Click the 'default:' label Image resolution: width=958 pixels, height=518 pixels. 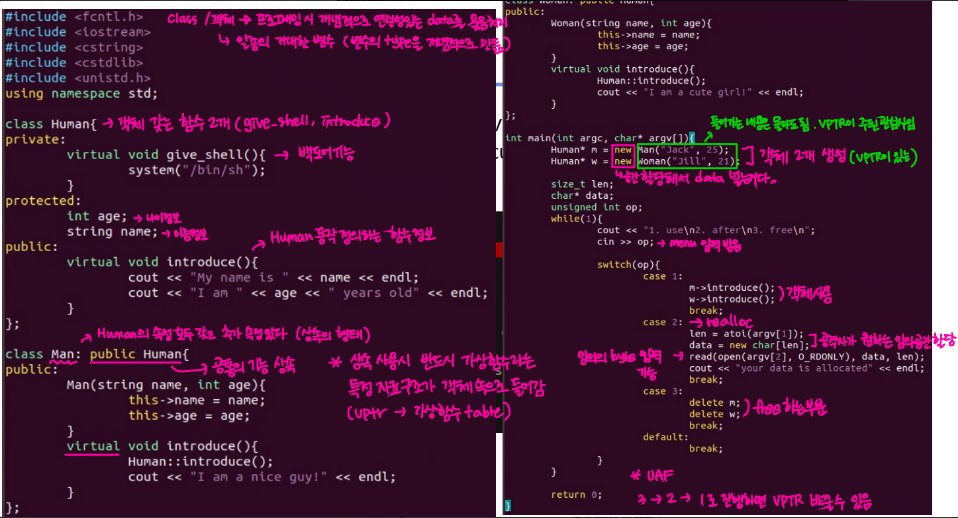pos(666,437)
